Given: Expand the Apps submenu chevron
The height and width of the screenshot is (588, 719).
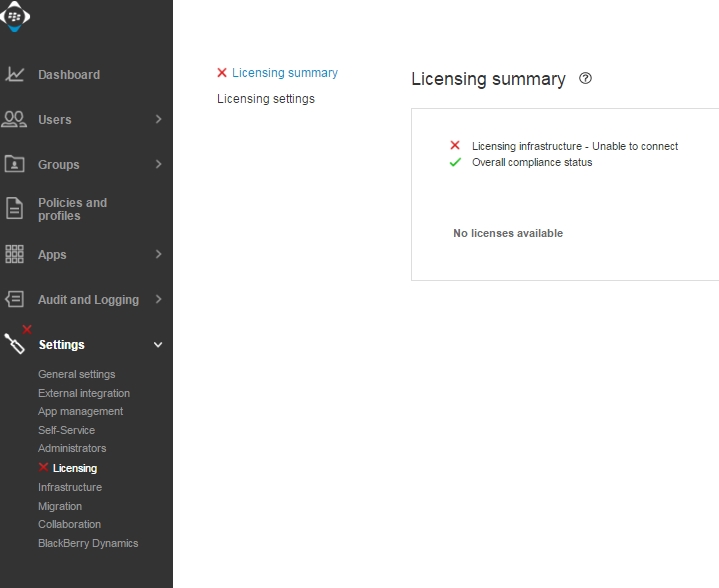Looking at the screenshot, I should click(158, 254).
